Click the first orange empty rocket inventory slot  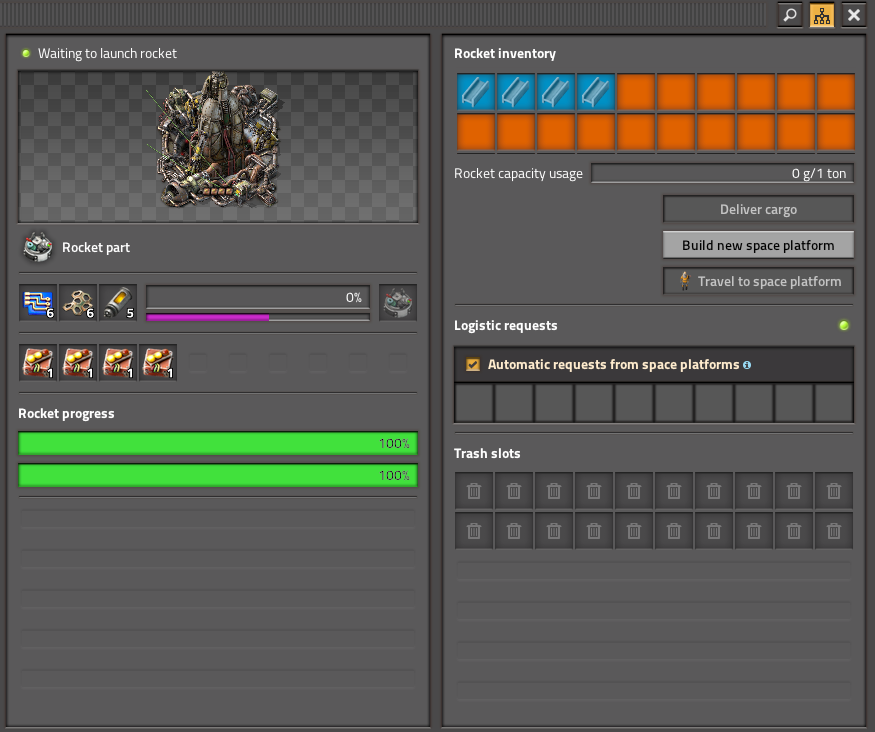tap(636, 92)
